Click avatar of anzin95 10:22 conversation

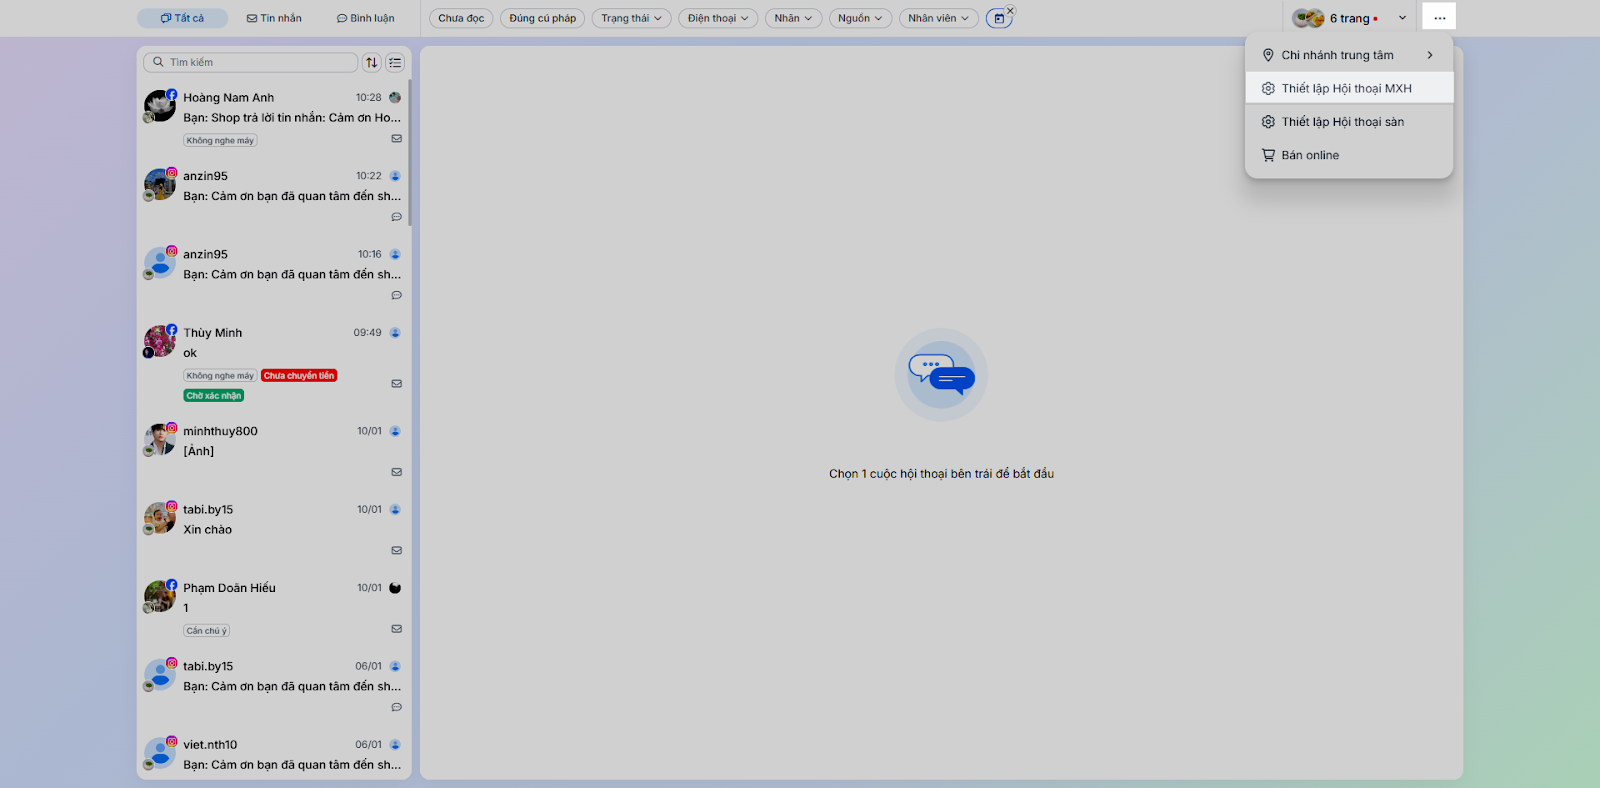coord(160,184)
